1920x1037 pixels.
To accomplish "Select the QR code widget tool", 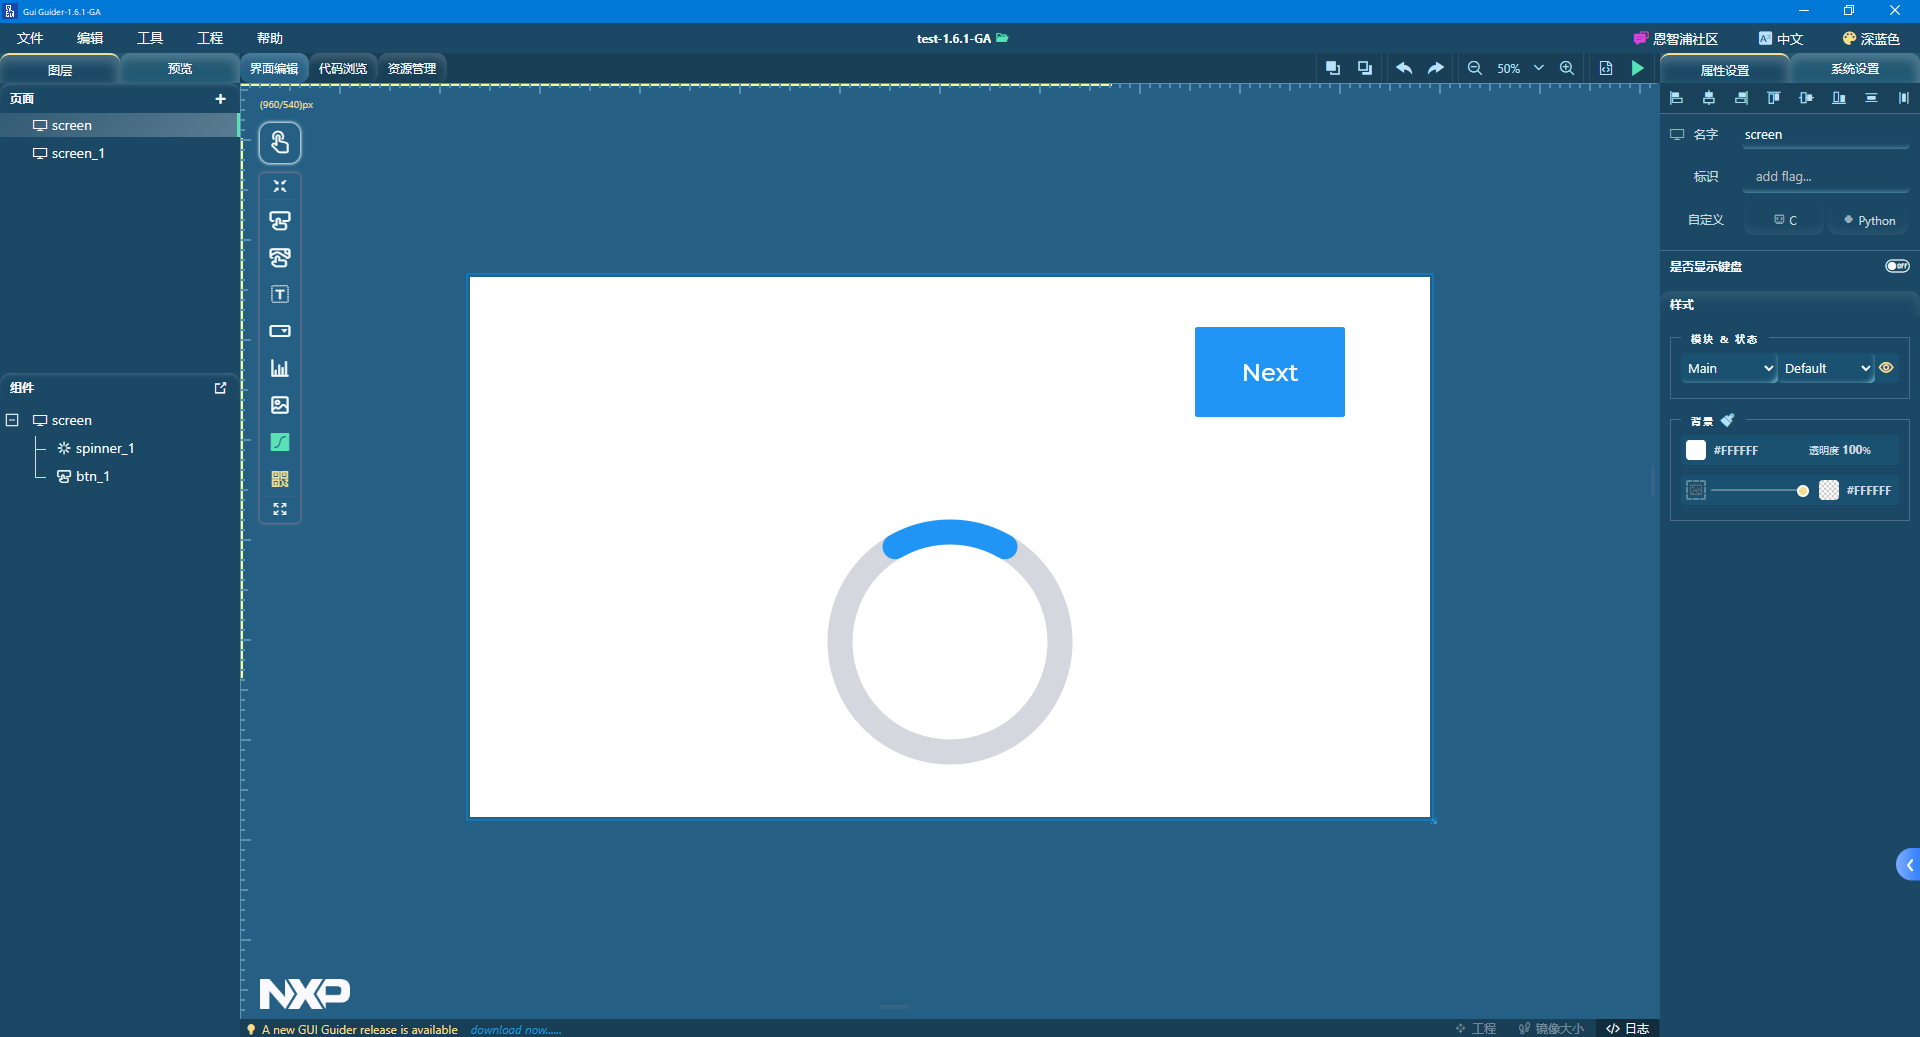I will pos(280,479).
